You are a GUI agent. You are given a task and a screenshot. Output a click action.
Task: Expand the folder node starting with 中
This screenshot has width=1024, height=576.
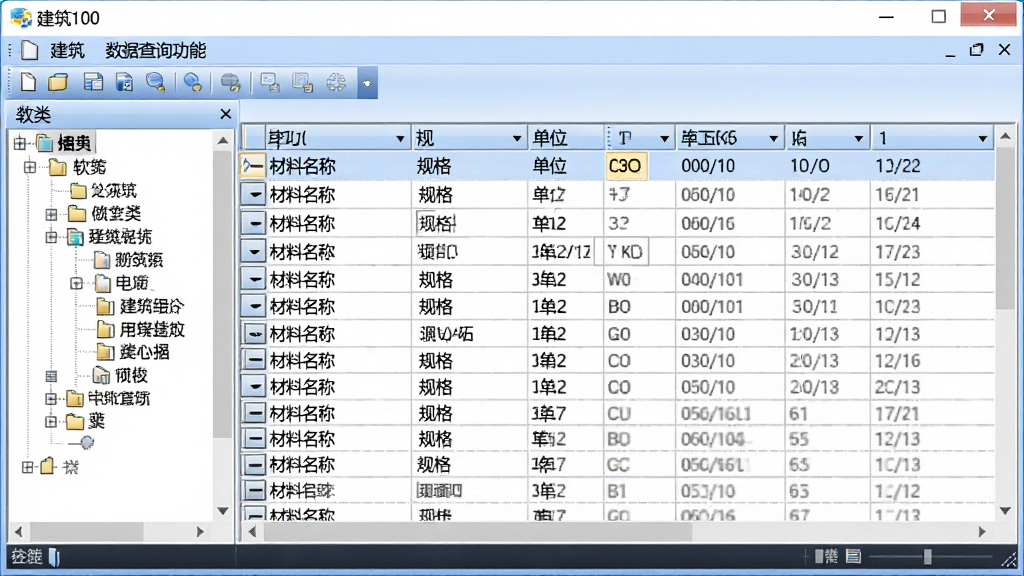point(51,398)
